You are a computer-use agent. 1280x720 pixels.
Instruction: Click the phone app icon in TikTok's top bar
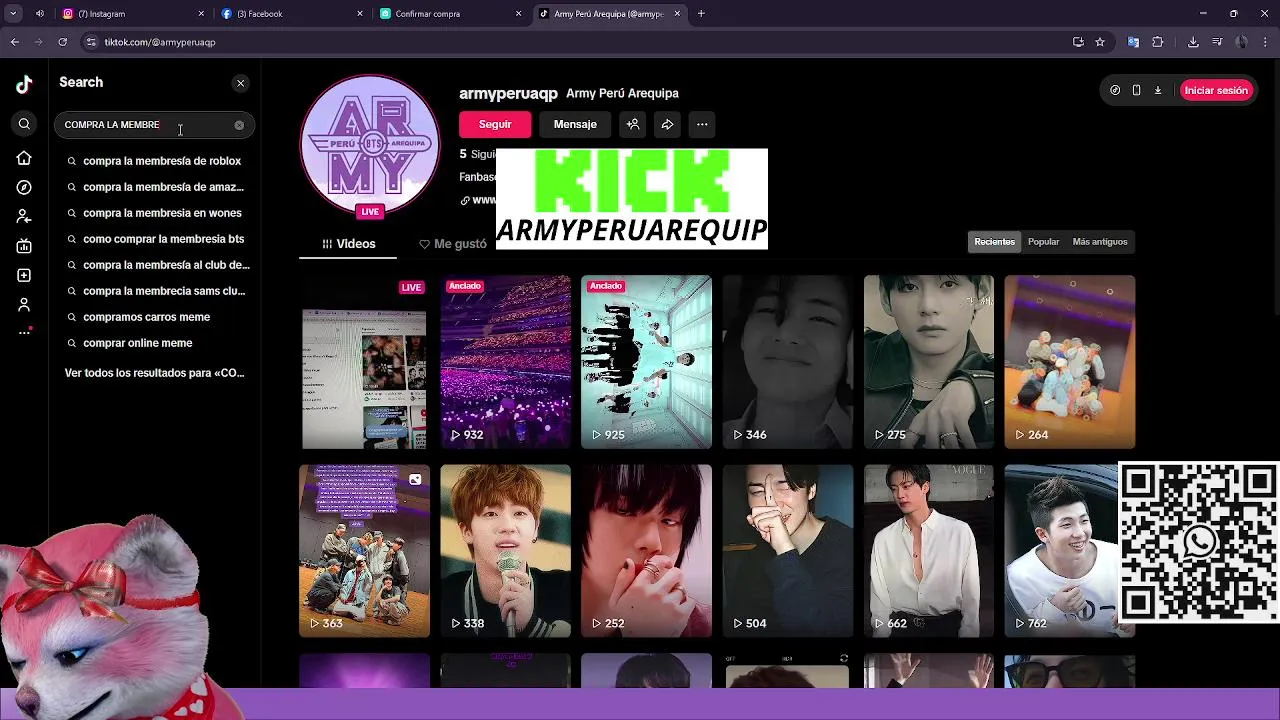point(1136,90)
